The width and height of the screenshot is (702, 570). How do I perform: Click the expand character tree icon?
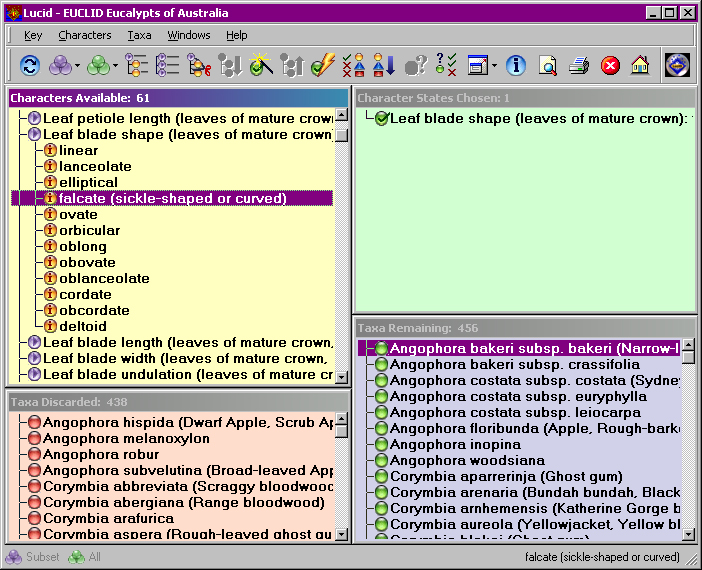(137, 65)
